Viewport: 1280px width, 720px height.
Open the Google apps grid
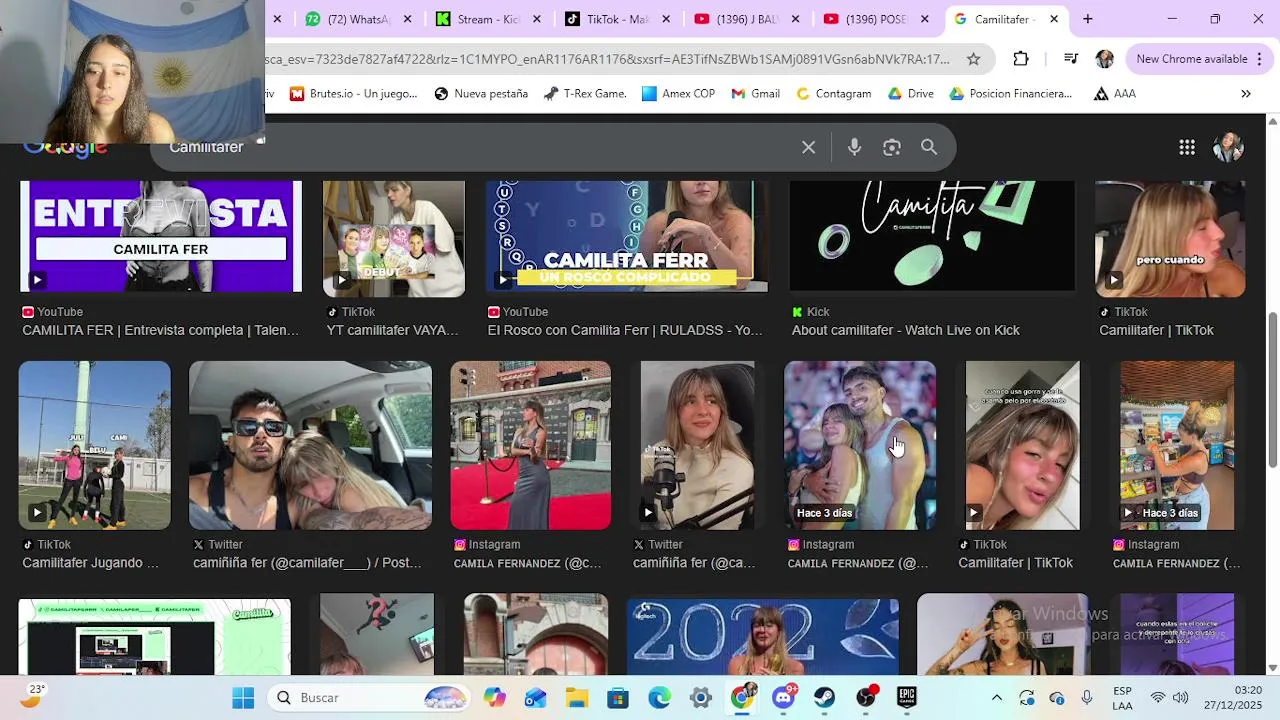pyautogui.click(x=1187, y=147)
